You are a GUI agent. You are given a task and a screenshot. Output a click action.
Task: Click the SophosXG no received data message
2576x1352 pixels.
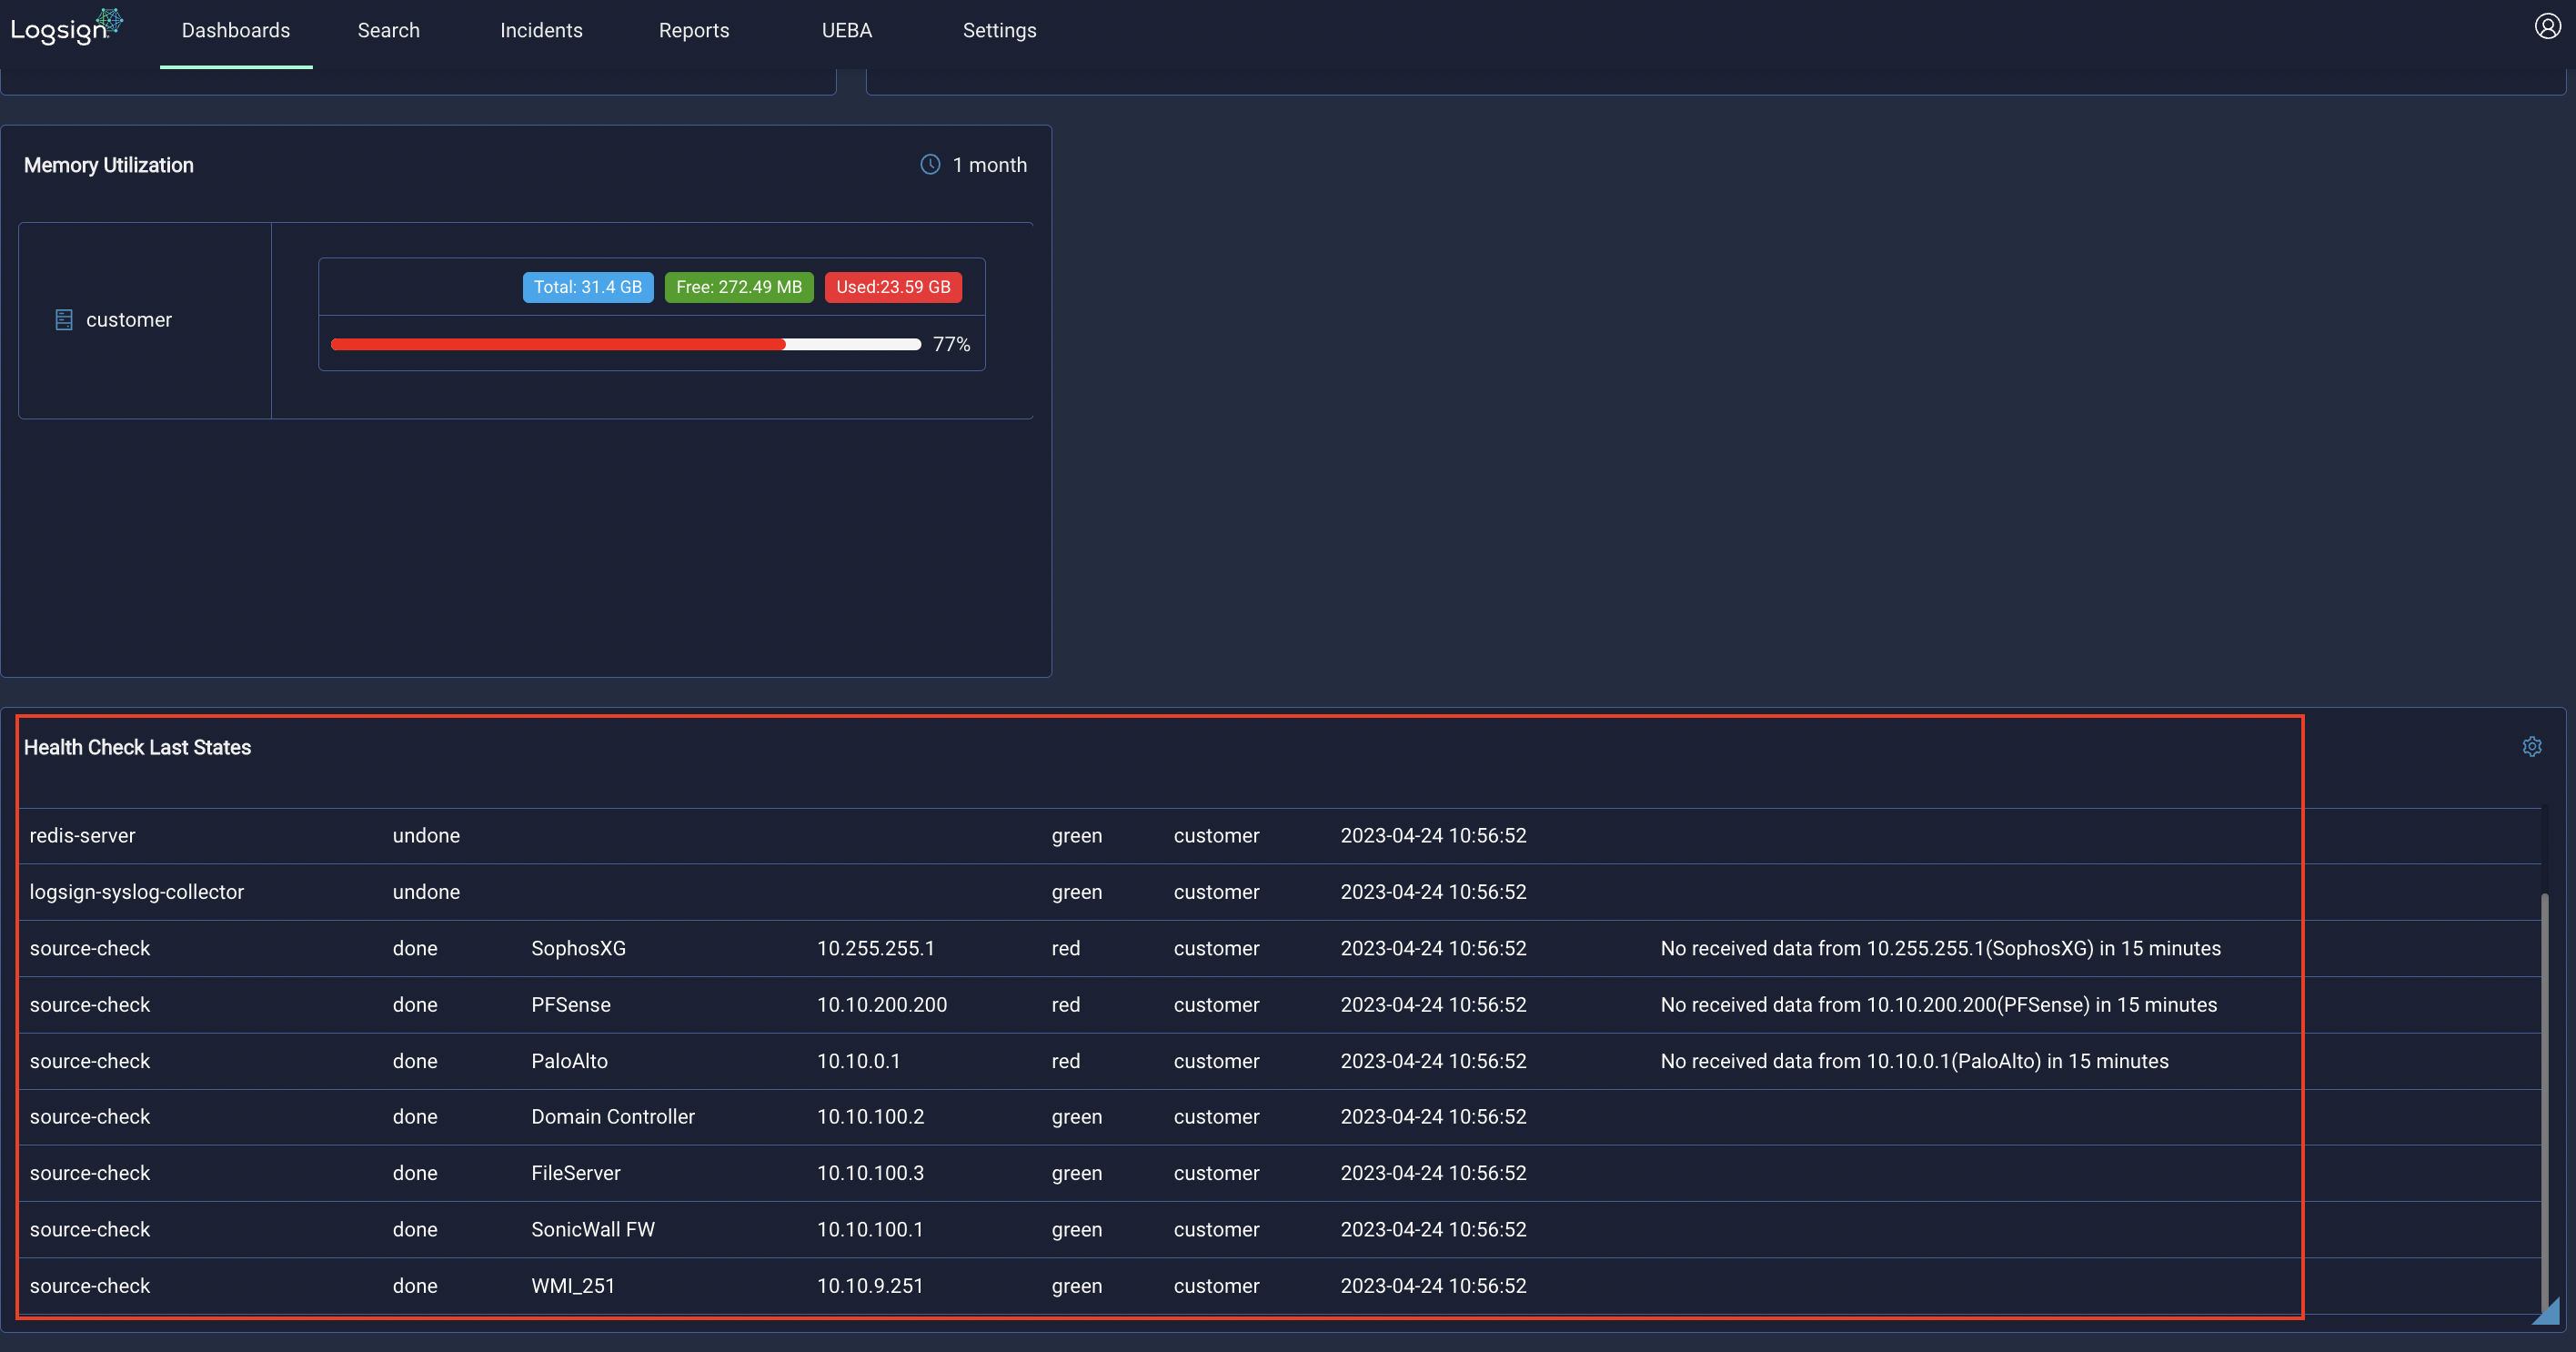pos(1940,948)
